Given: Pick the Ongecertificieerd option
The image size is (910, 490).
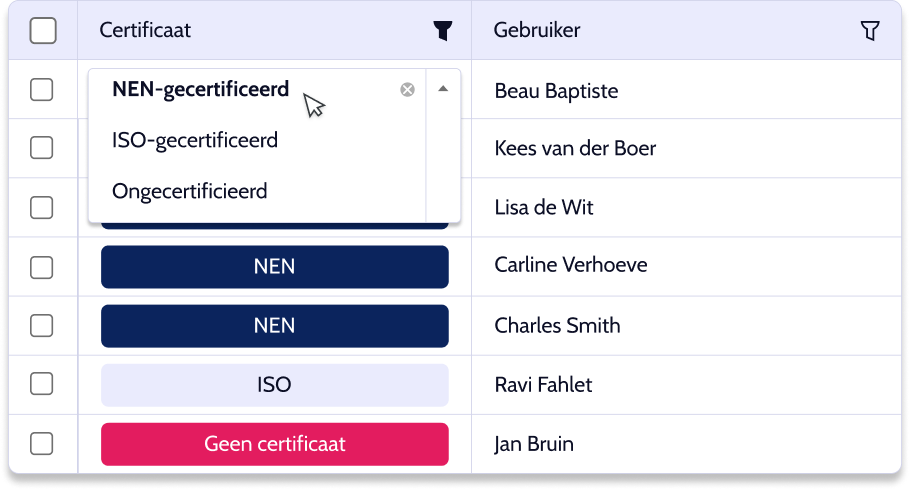Looking at the screenshot, I should [x=190, y=191].
